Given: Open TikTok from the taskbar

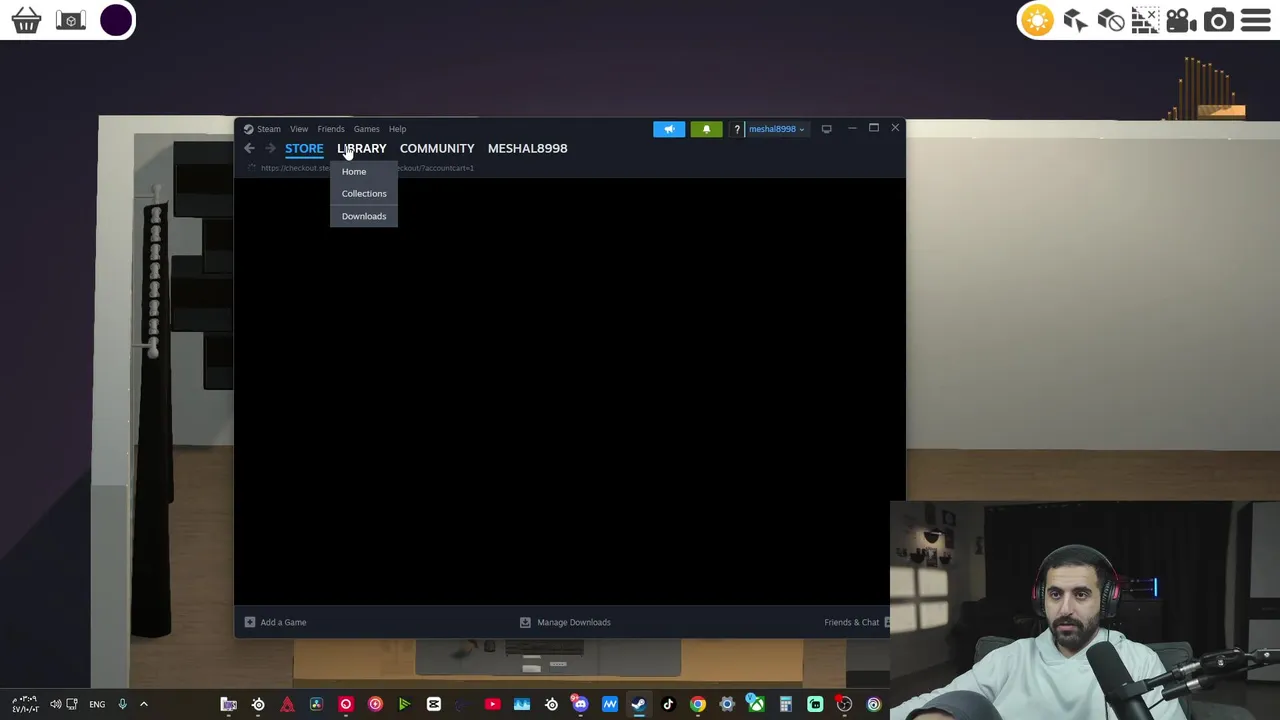Looking at the screenshot, I should [x=668, y=705].
